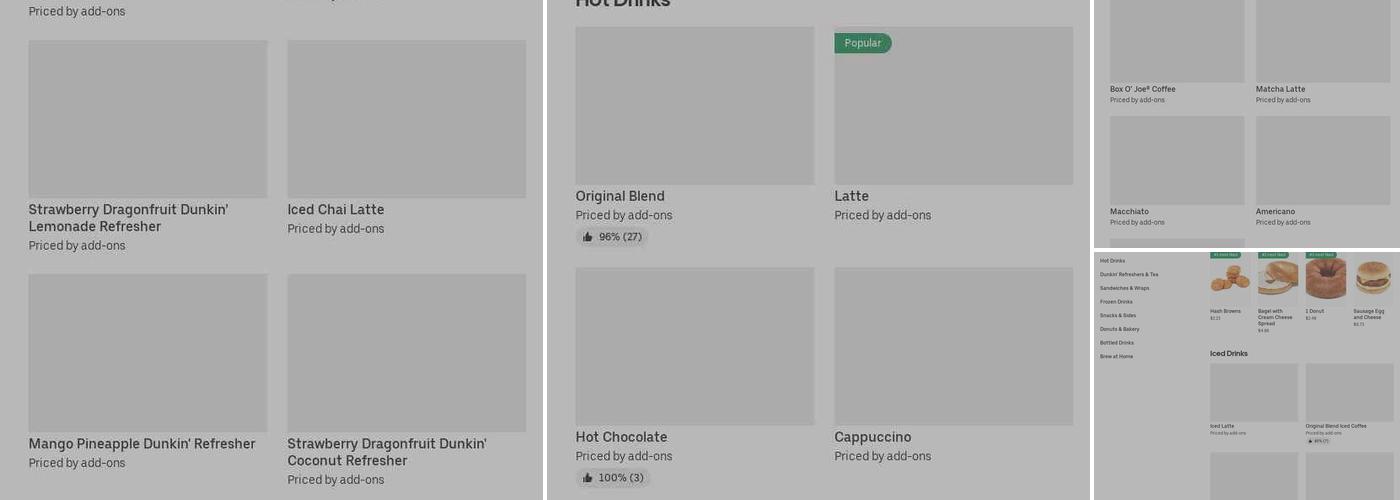Select the Brew at Home category
Viewport: 1400px width, 500px height.
[x=1116, y=357]
